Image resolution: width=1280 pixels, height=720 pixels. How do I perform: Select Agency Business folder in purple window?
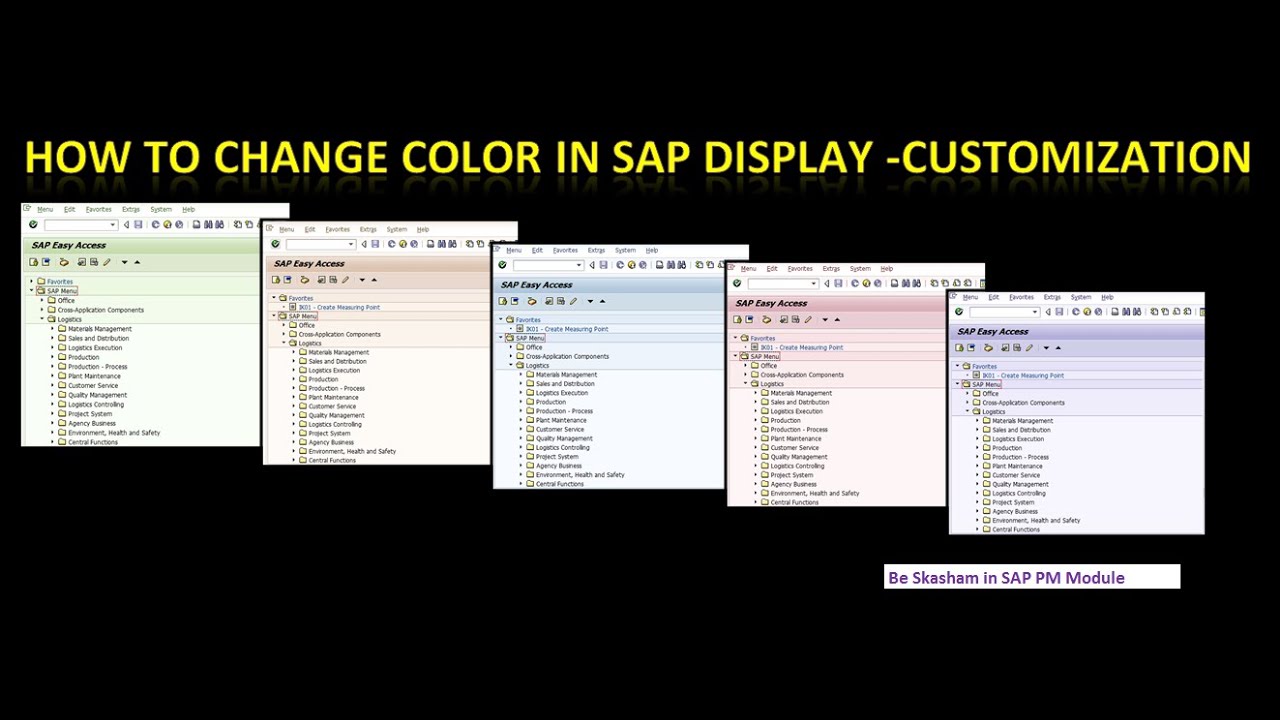[x=1016, y=511]
